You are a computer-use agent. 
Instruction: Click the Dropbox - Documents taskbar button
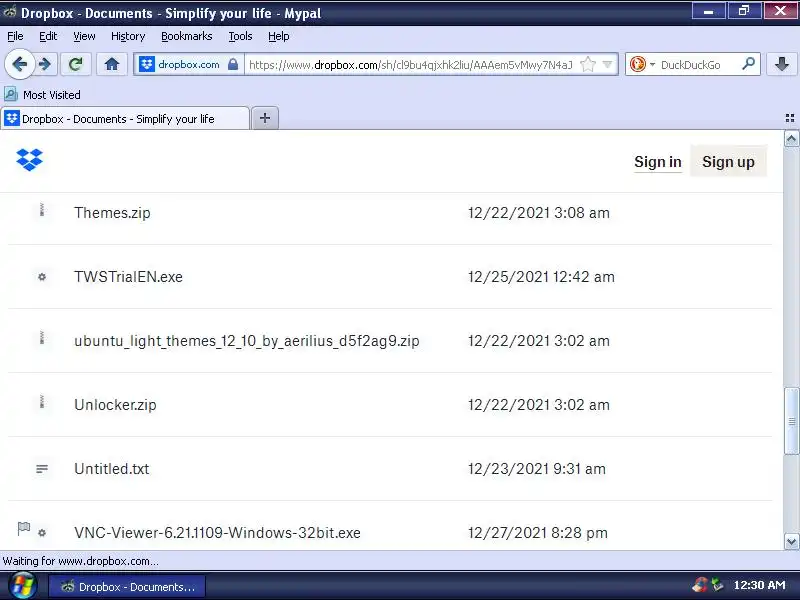click(x=127, y=587)
